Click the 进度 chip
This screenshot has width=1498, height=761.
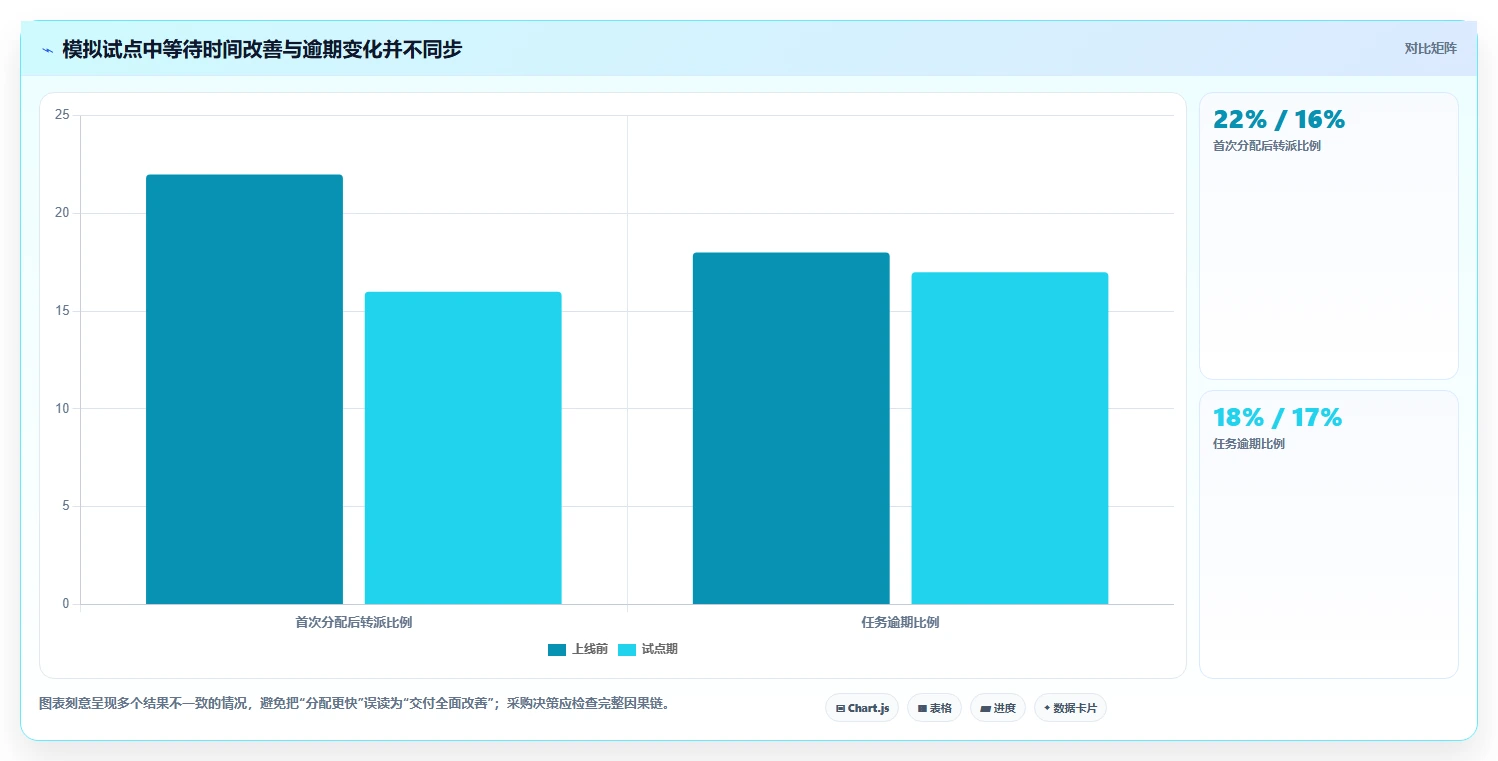coord(998,708)
